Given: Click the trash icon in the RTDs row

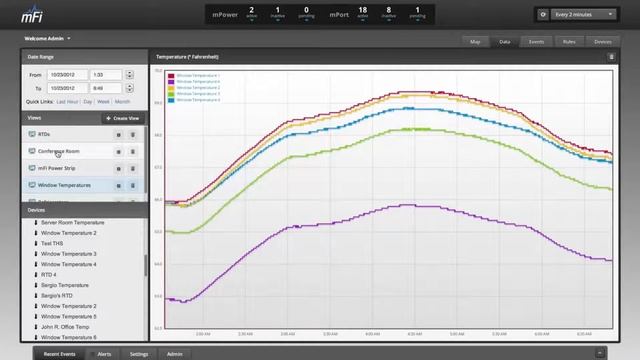Looking at the screenshot, I should click(133, 135).
